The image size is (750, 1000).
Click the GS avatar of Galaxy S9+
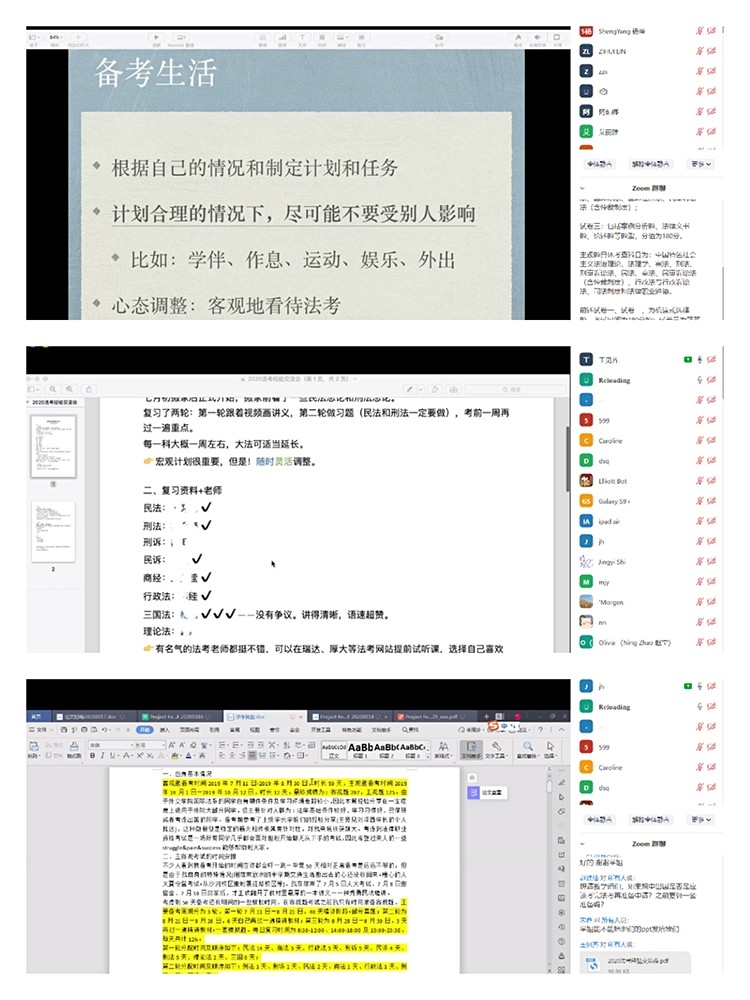[586, 501]
